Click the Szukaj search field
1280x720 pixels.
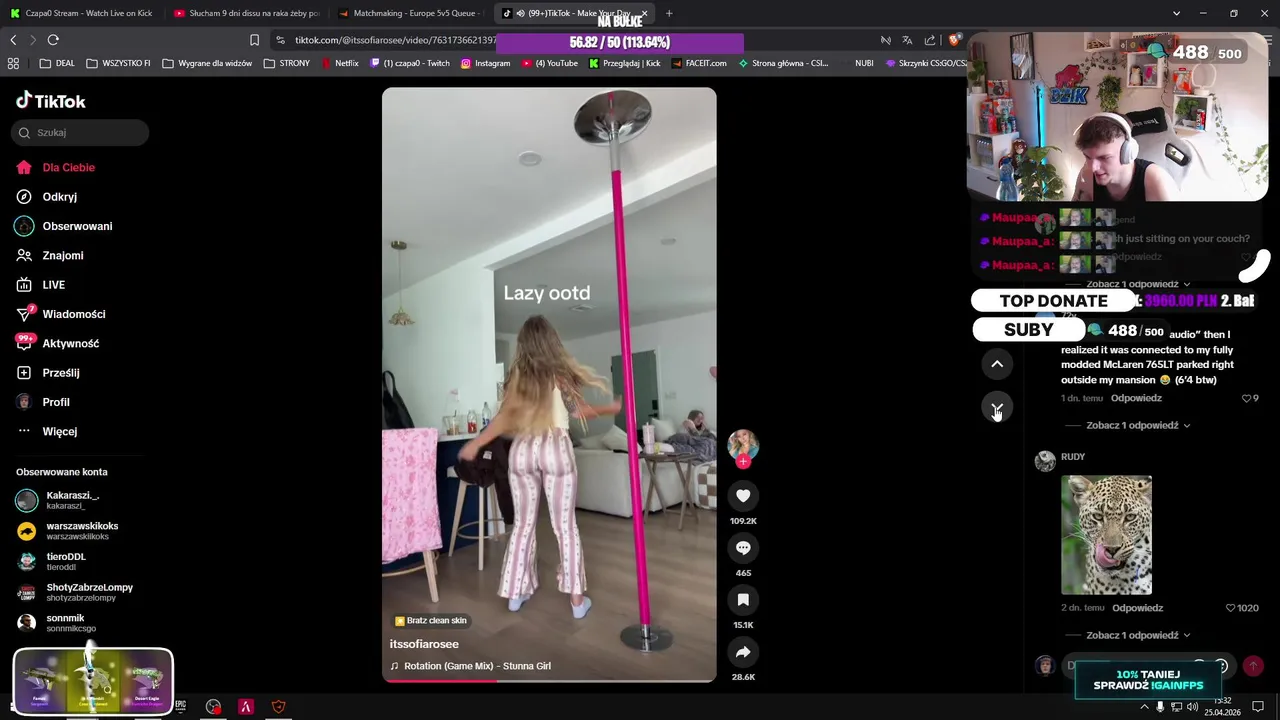point(80,132)
